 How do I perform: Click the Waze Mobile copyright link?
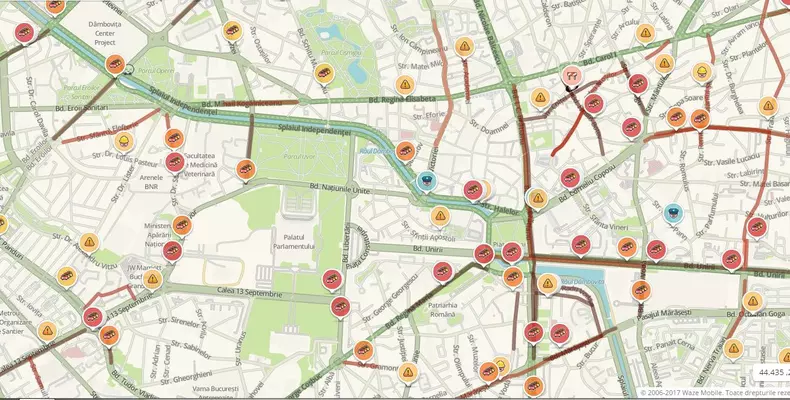pos(713,392)
